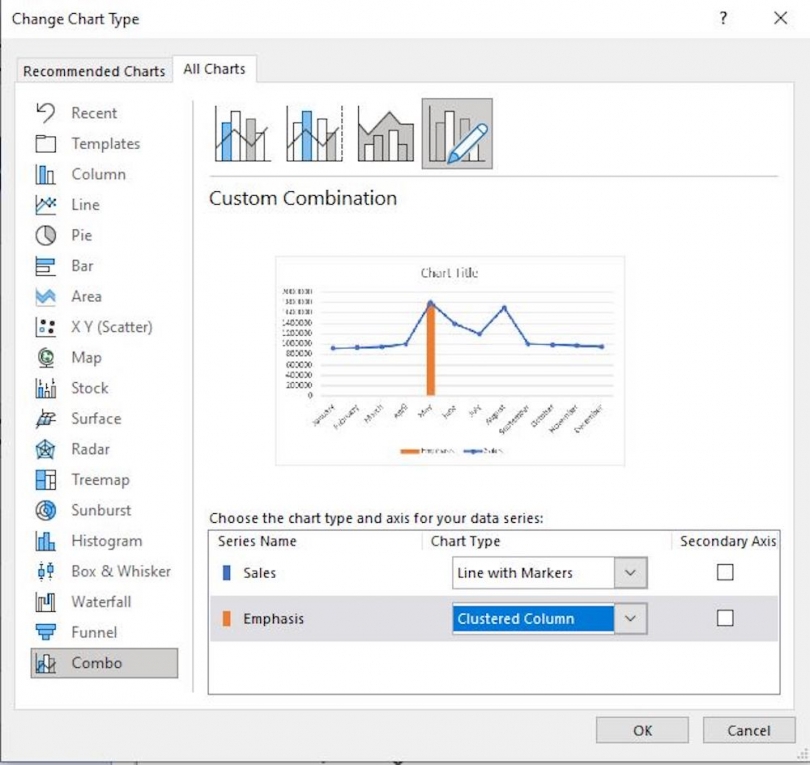Confirm changes with the OK button
810x765 pixels.
tap(641, 730)
